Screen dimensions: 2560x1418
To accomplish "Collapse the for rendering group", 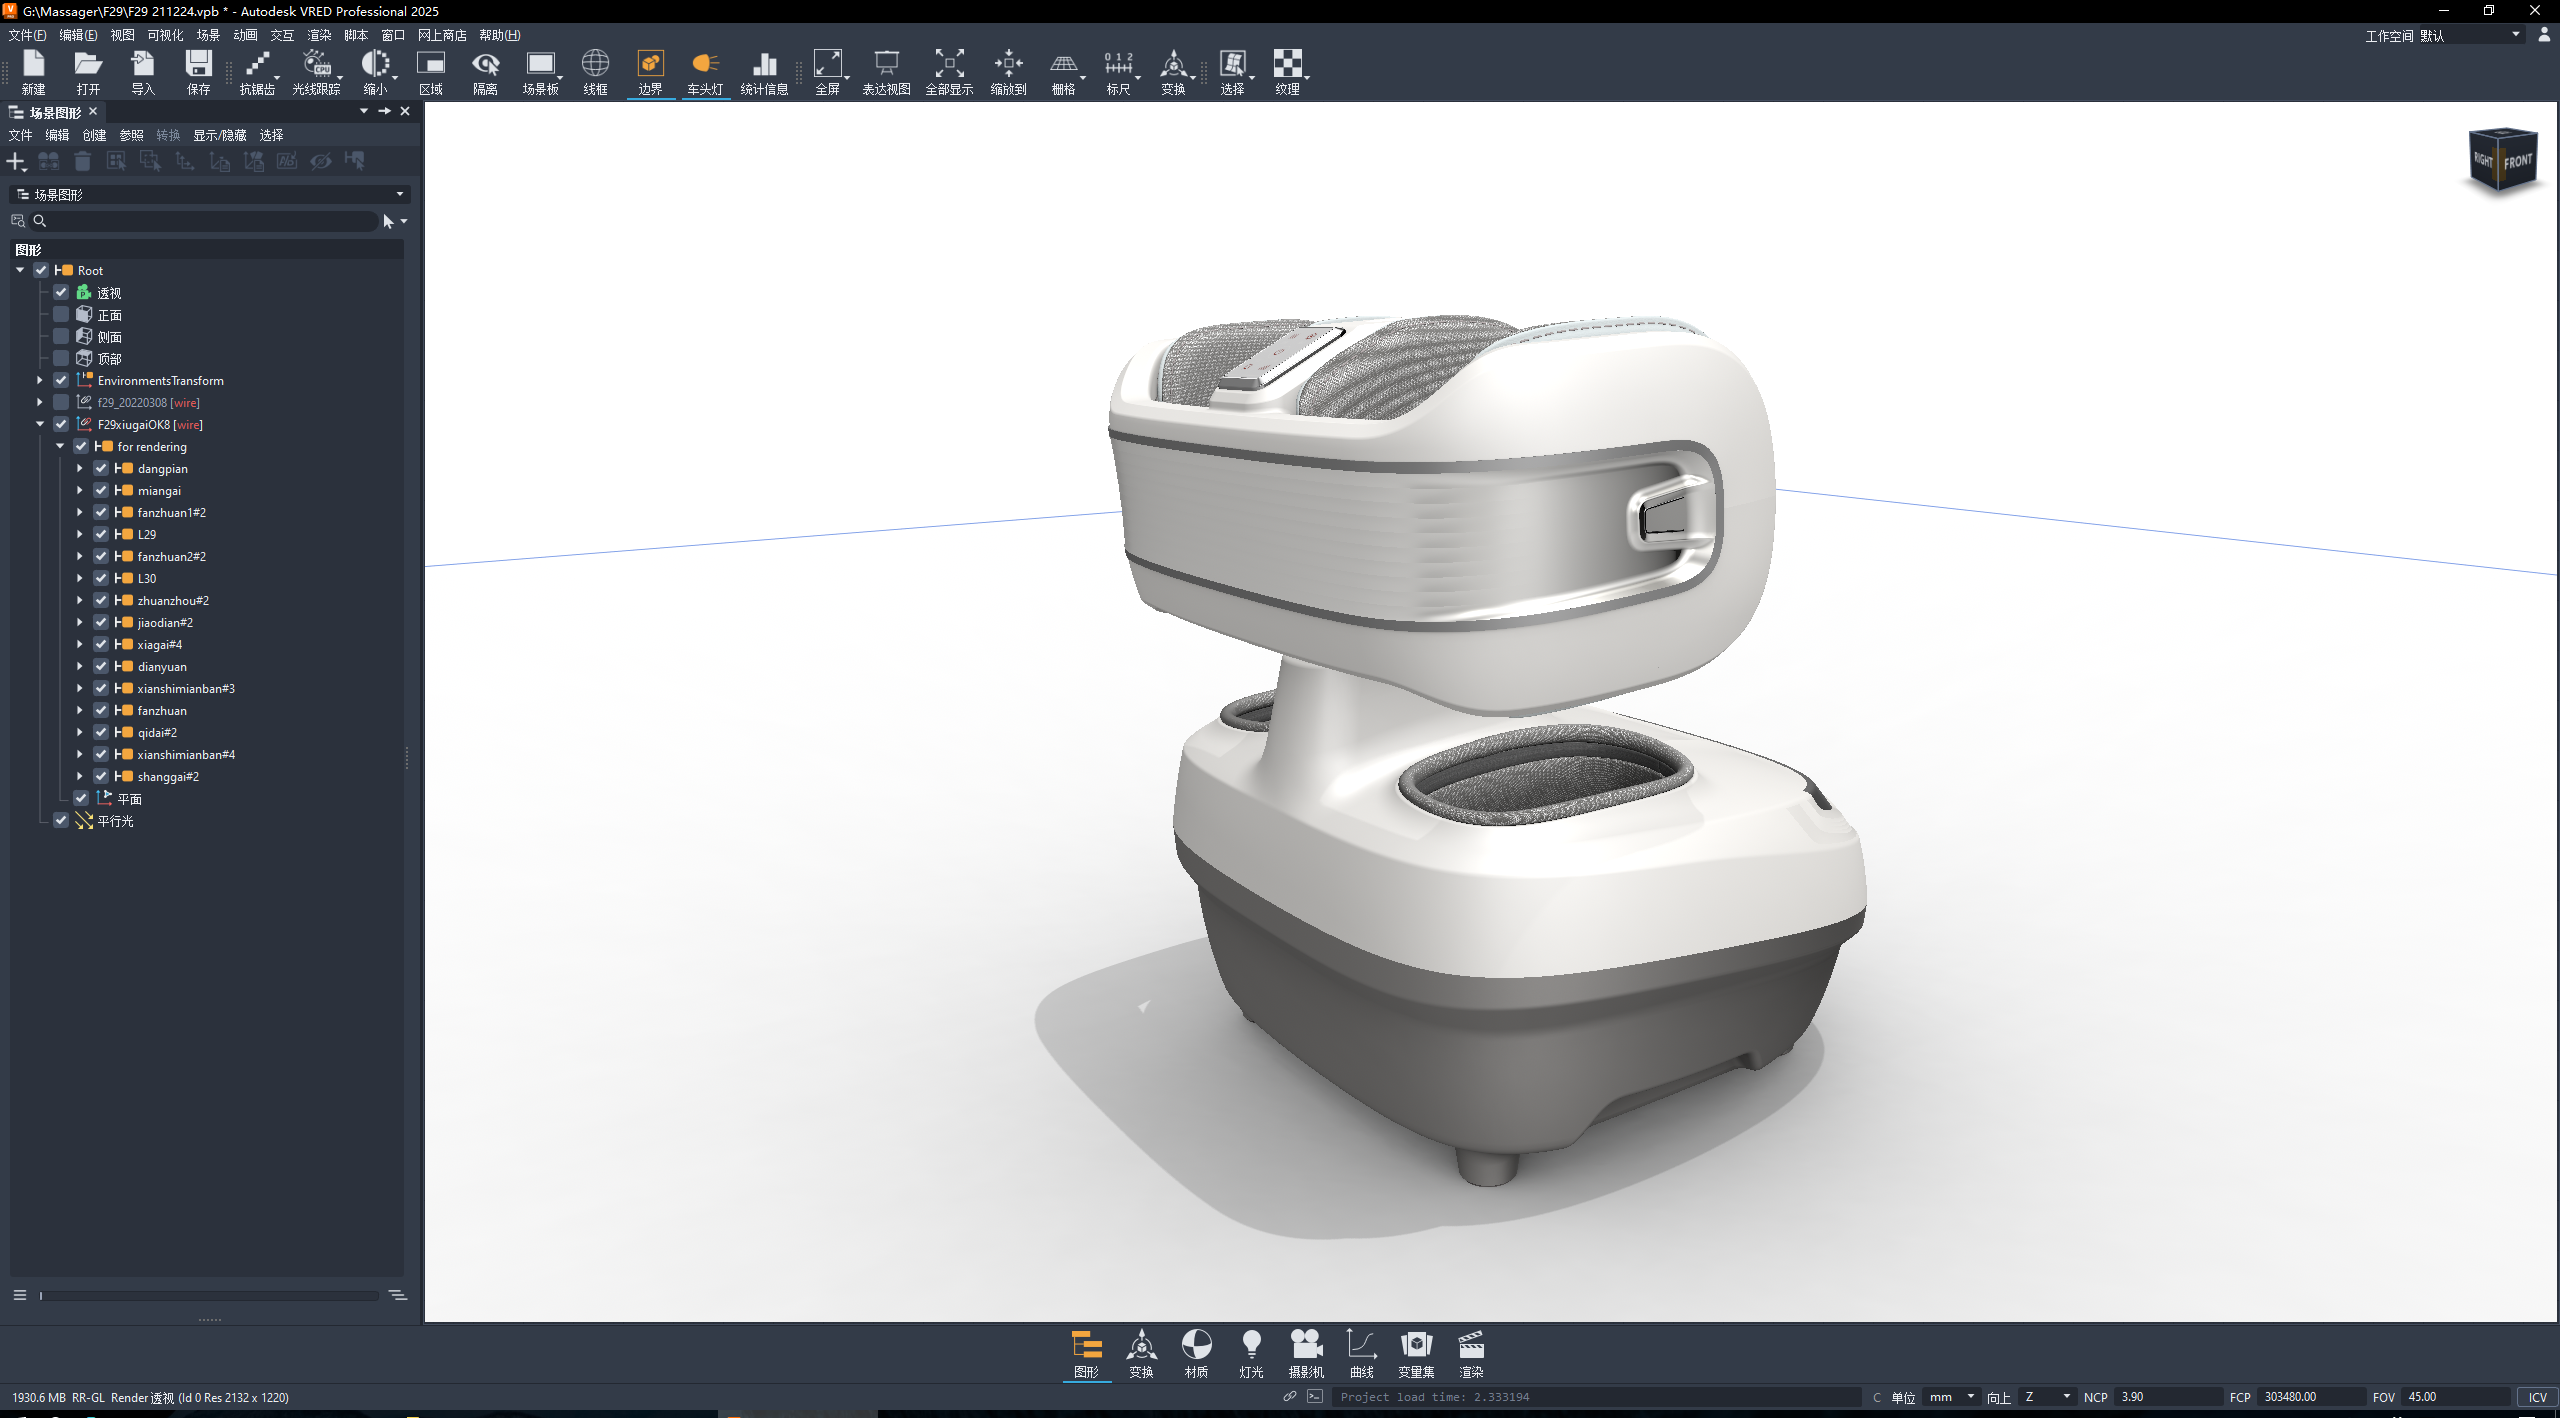I will pyautogui.click(x=60, y=446).
